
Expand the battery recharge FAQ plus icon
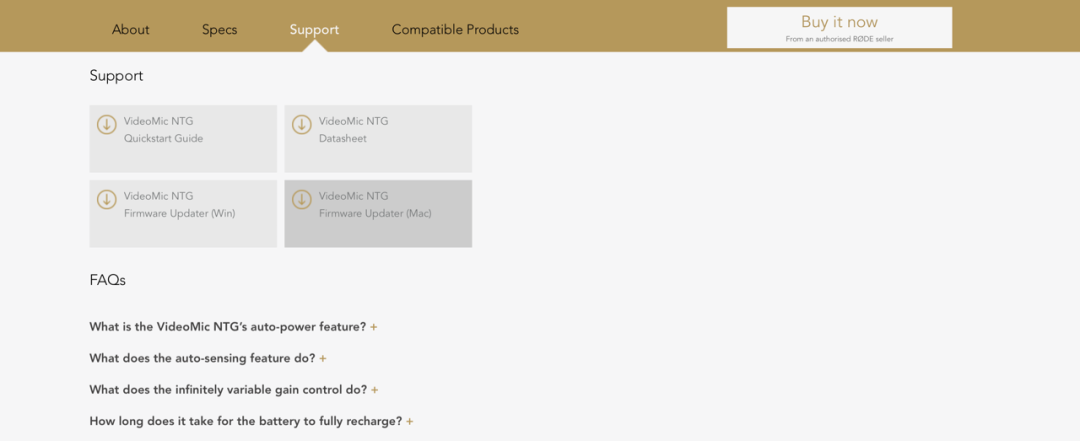409,422
